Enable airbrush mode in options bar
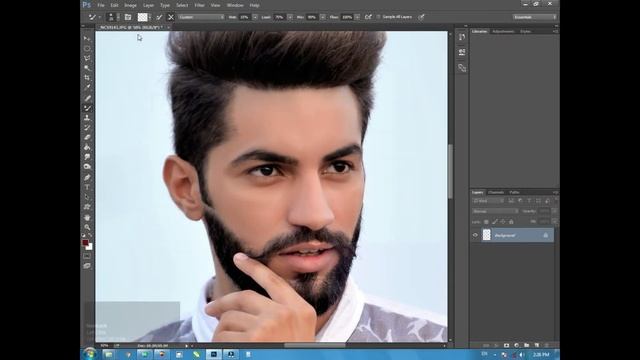This screenshot has width=640, height=360. 368,17
